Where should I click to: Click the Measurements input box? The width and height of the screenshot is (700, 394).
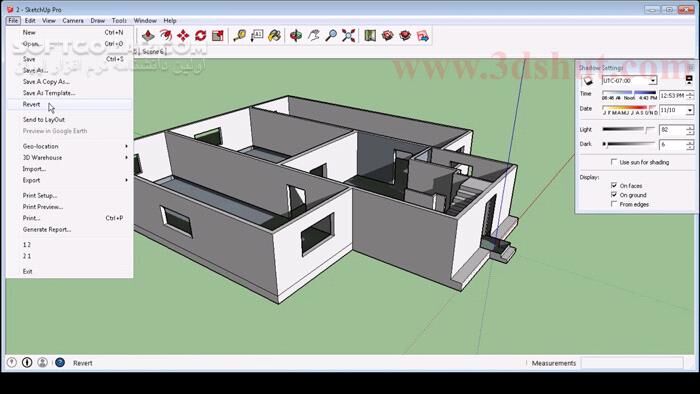tap(632, 363)
